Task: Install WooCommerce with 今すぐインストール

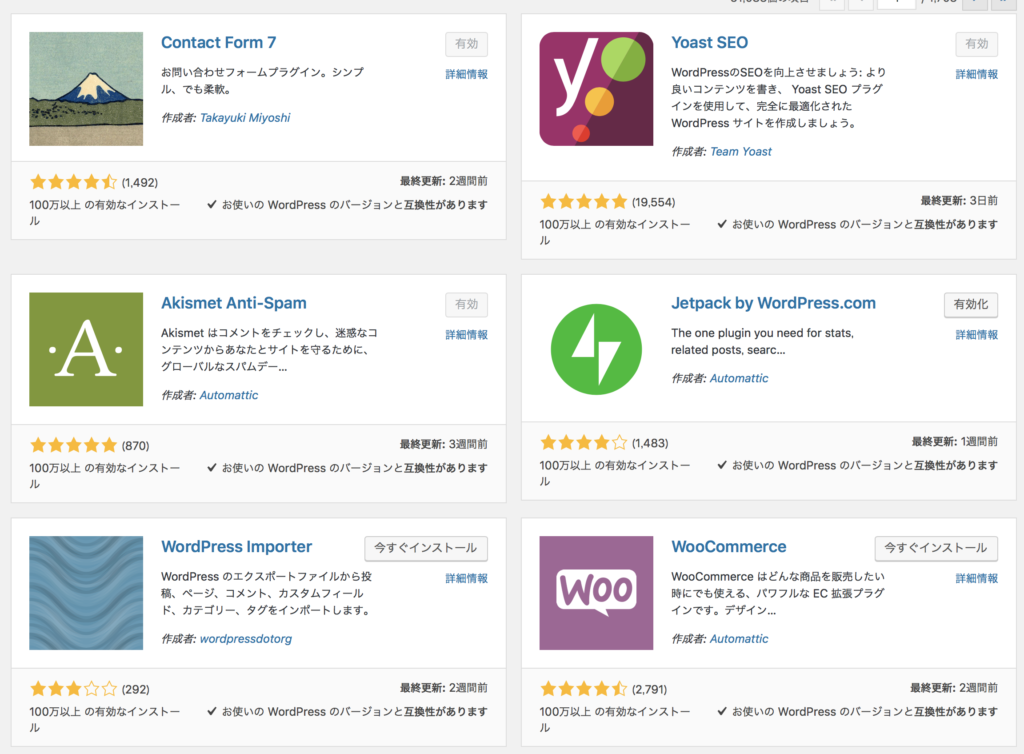Action: point(936,548)
